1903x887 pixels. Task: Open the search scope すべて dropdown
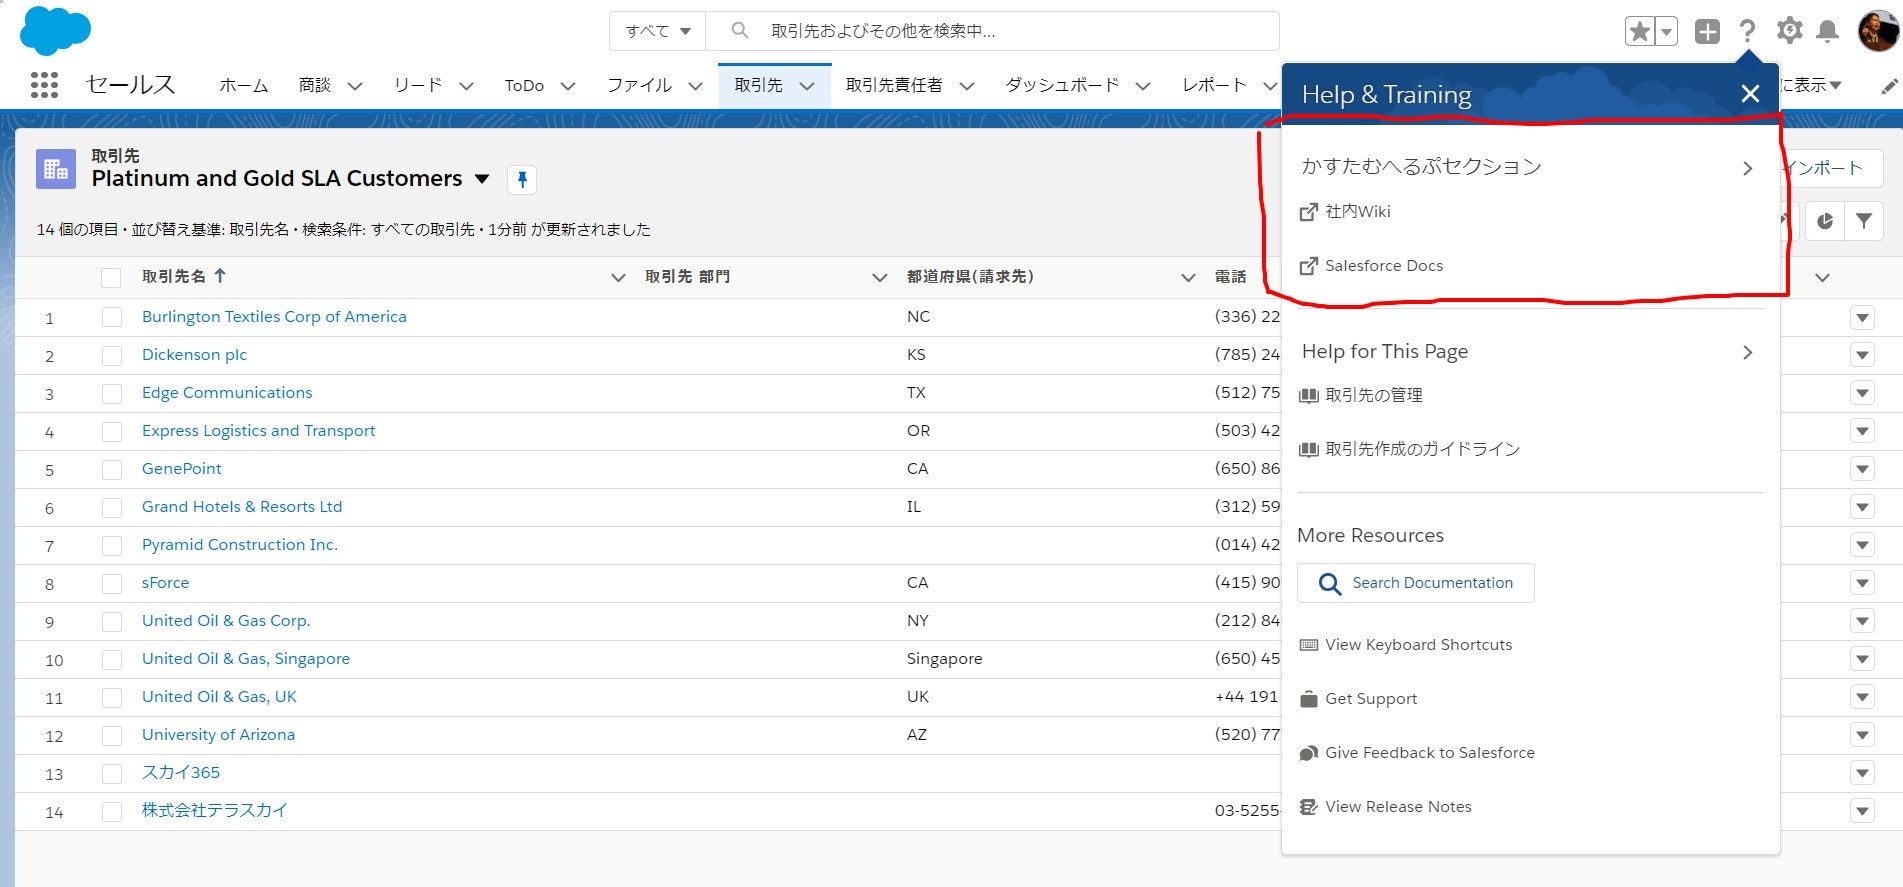click(x=658, y=31)
